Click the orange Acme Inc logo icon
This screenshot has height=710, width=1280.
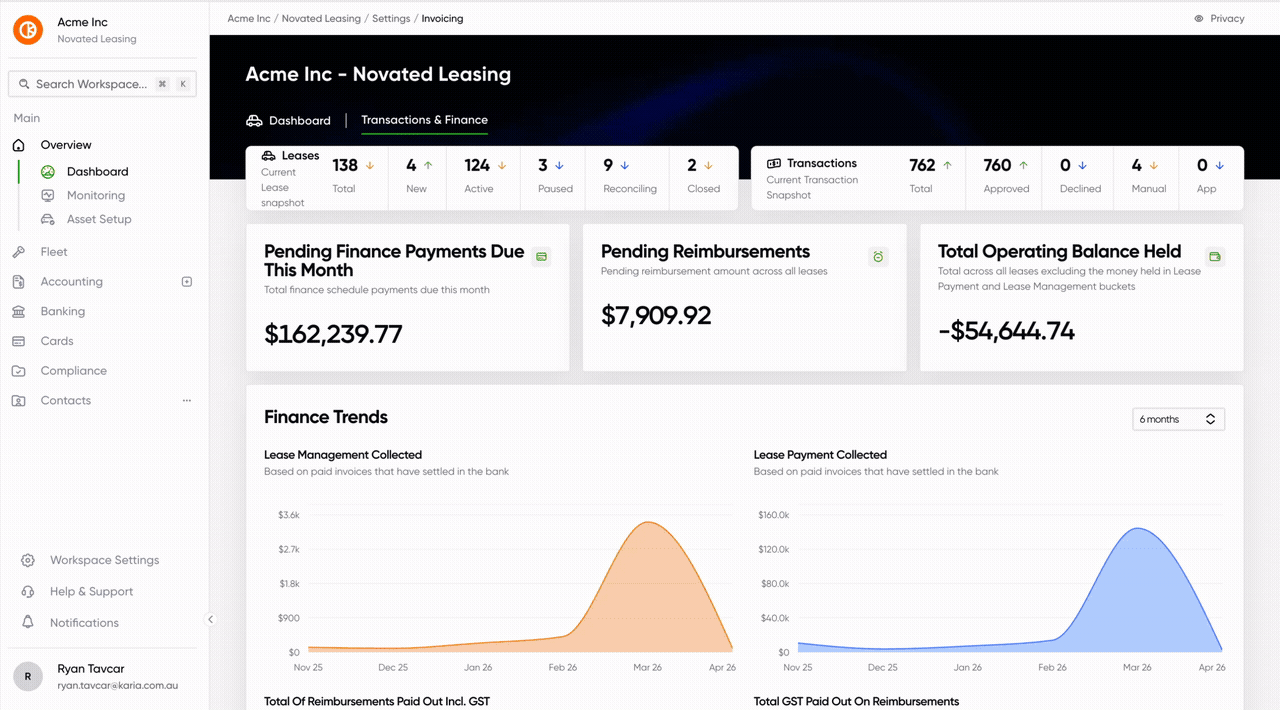point(28,30)
